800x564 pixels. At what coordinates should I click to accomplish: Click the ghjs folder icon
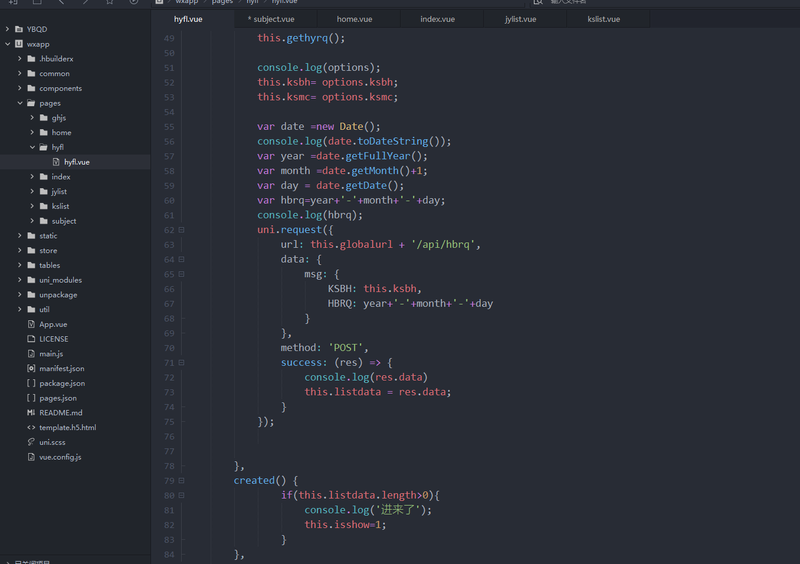point(43,118)
